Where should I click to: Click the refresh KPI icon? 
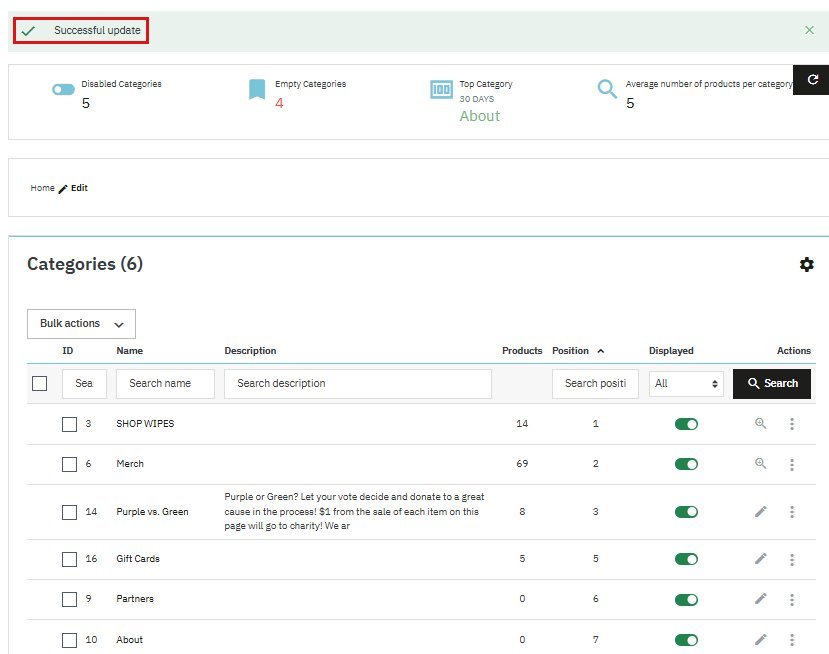811,80
